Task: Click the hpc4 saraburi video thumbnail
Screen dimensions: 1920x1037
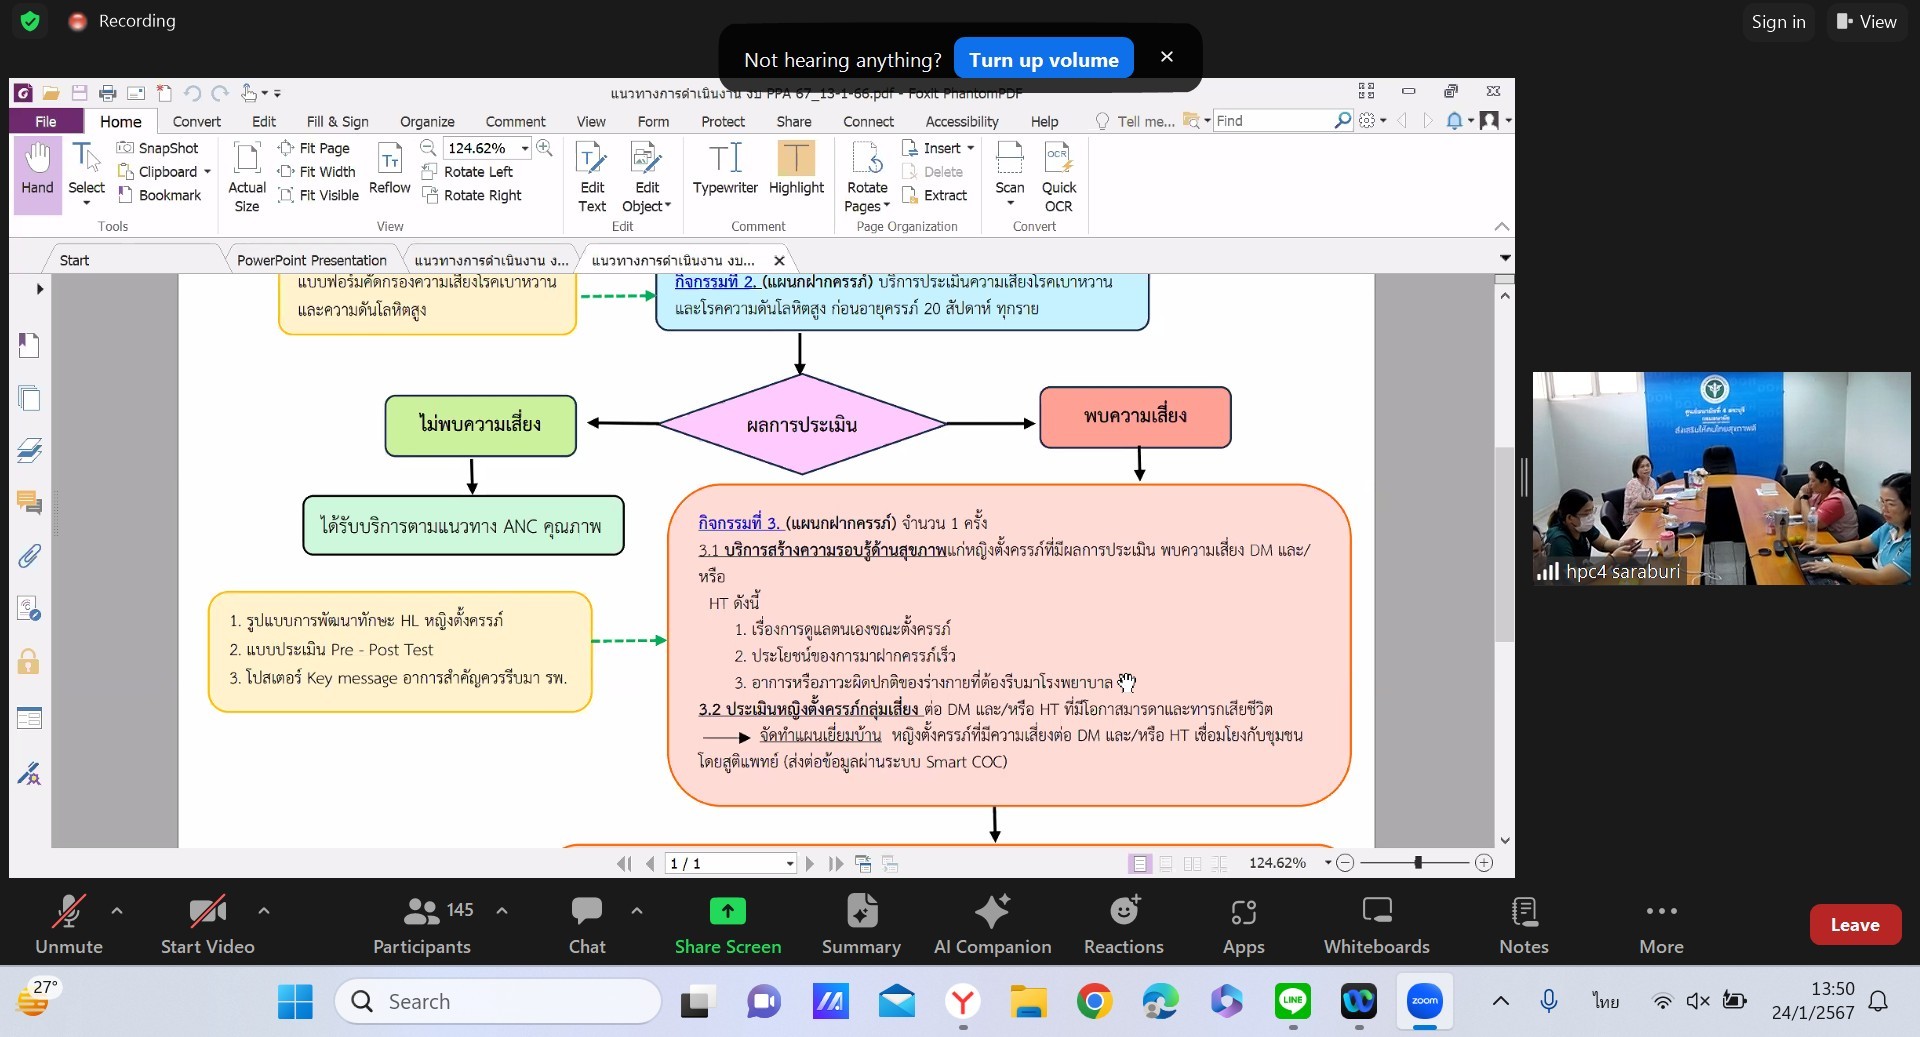Action: click(x=1721, y=478)
